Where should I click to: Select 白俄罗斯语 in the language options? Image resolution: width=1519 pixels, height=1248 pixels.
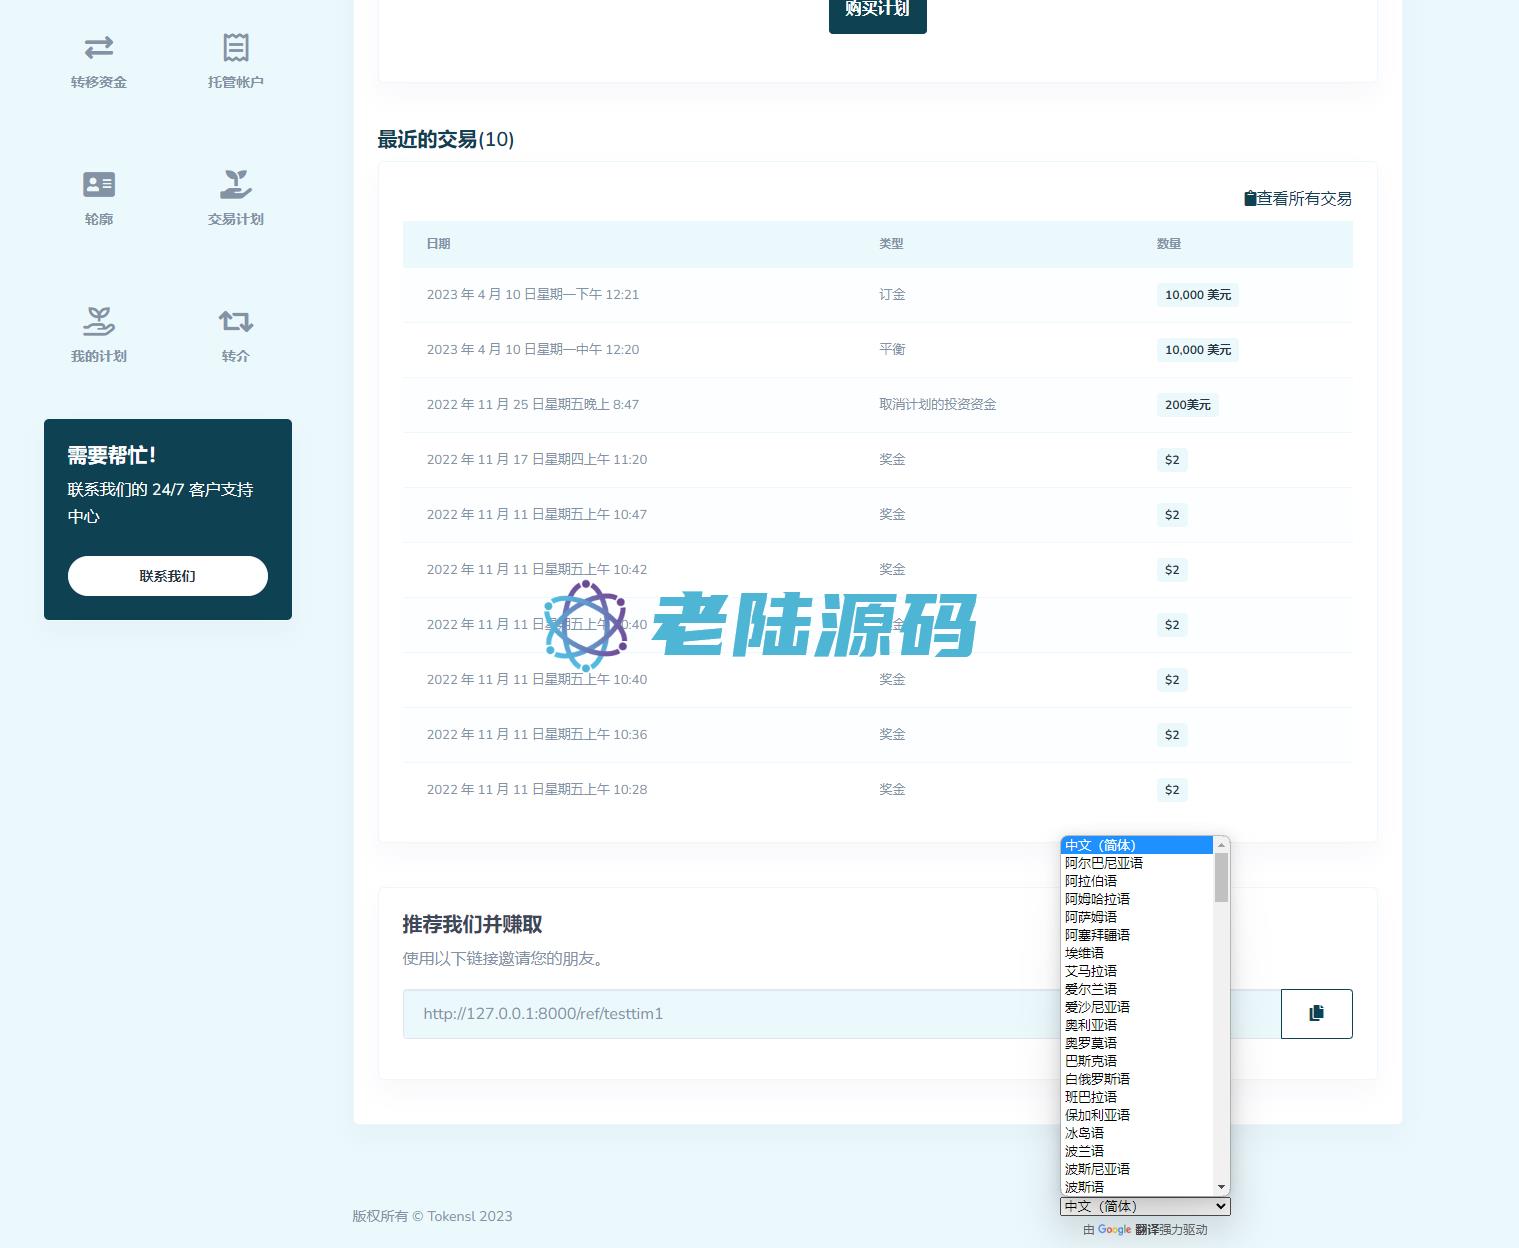(x=1097, y=1079)
